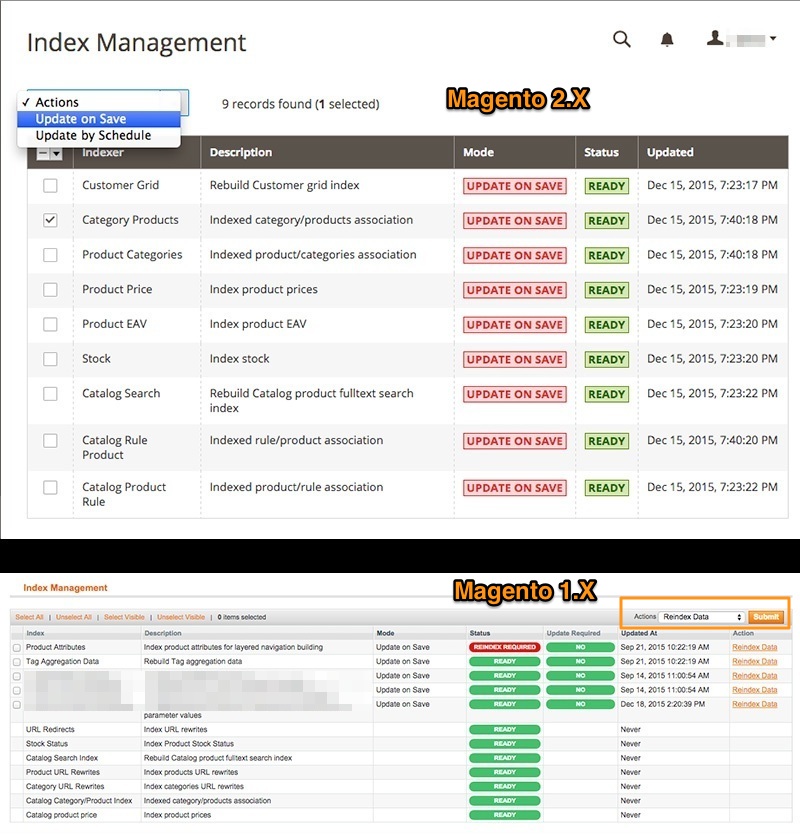Click NO badge for Product Attributes row

click(580, 647)
